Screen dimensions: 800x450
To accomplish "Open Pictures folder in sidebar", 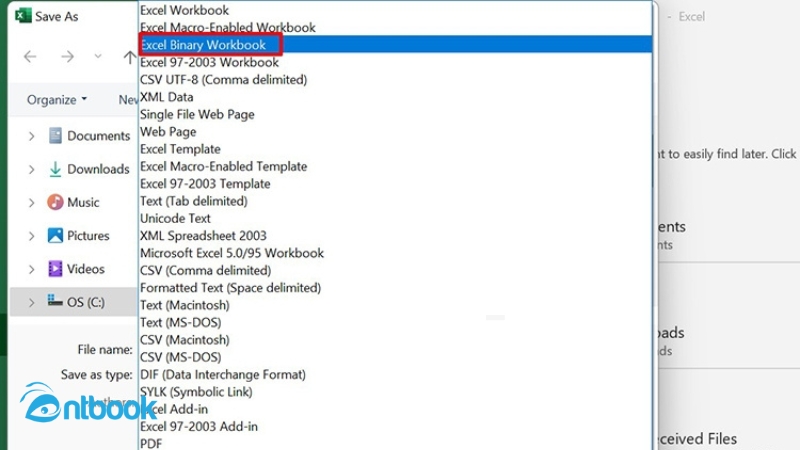I will [79, 235].
